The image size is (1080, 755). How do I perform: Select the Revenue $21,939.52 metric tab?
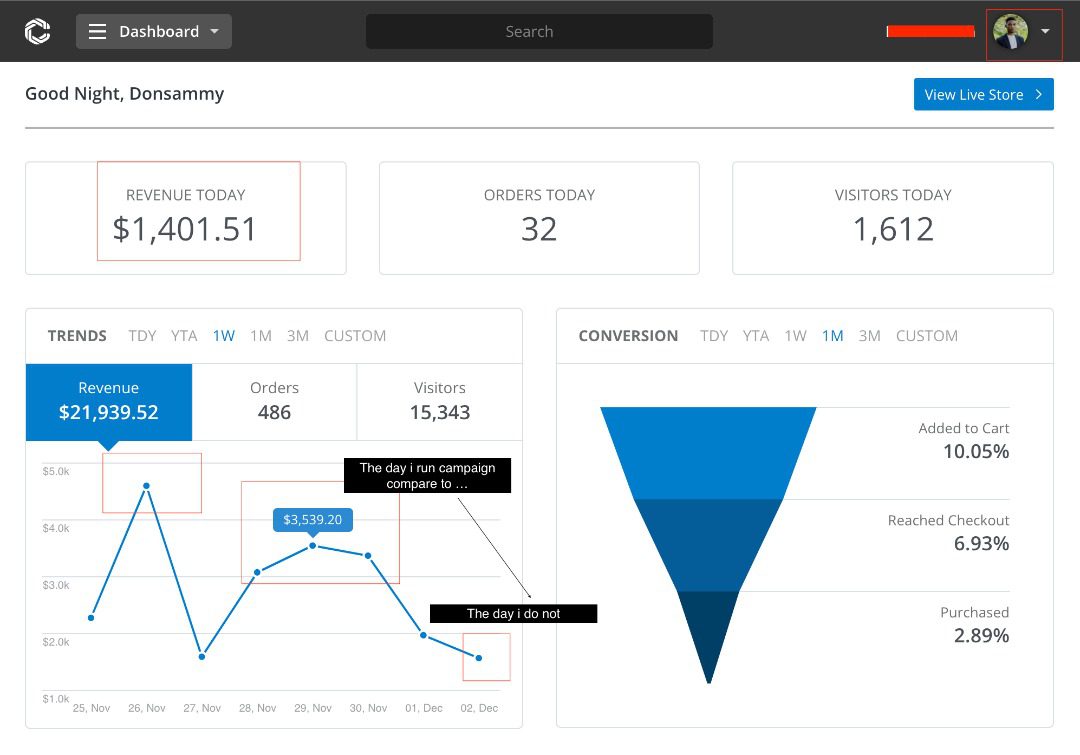click(x=109, y=401)
